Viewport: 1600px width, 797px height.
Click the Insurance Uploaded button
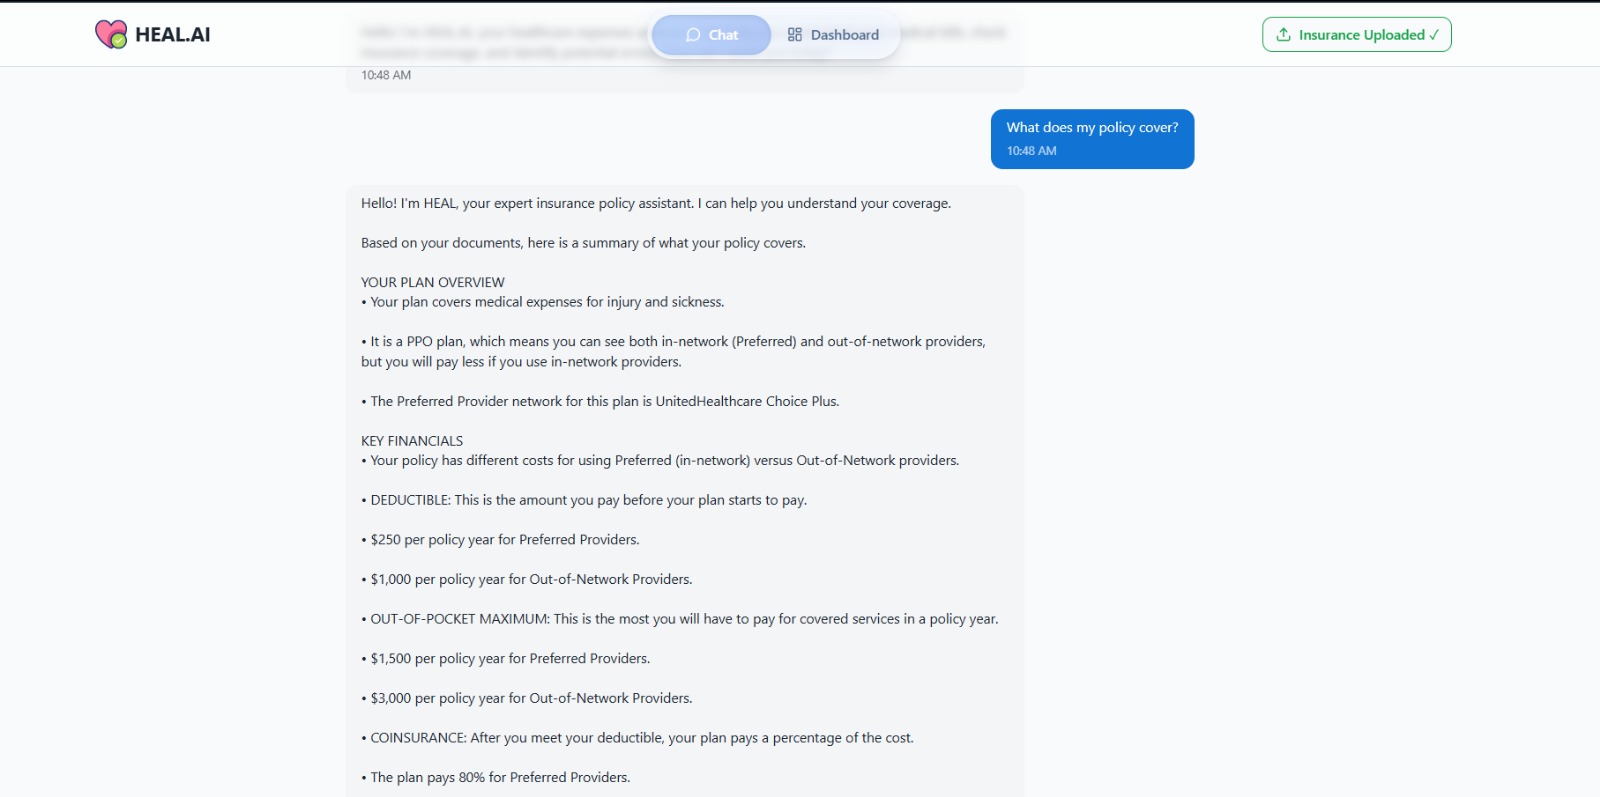pyautogui.click(x=1357, y=35)
